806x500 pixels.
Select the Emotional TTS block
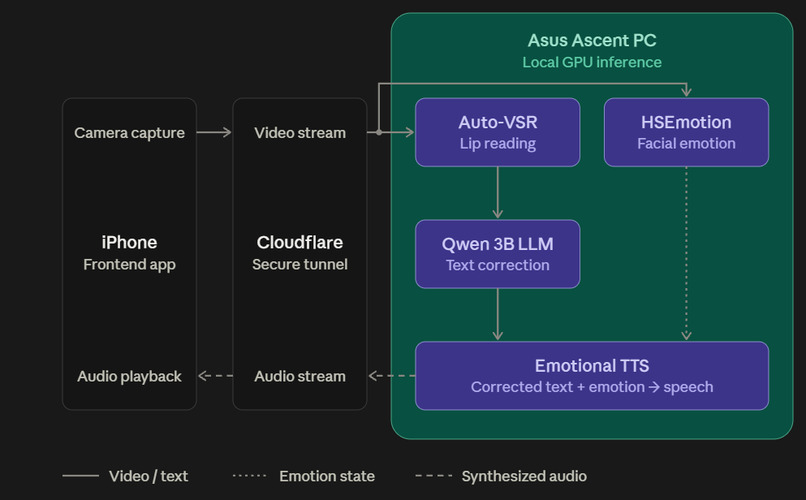(x=592, y=376)
